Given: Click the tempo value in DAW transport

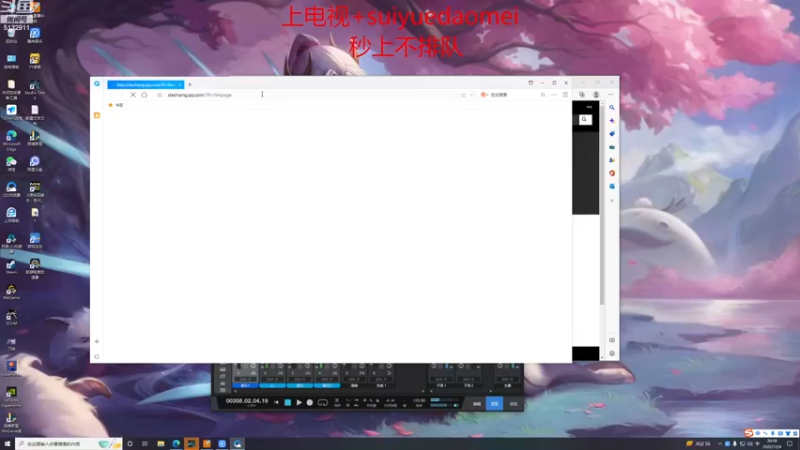Looking at the screenshot, I should pos(419,401).
